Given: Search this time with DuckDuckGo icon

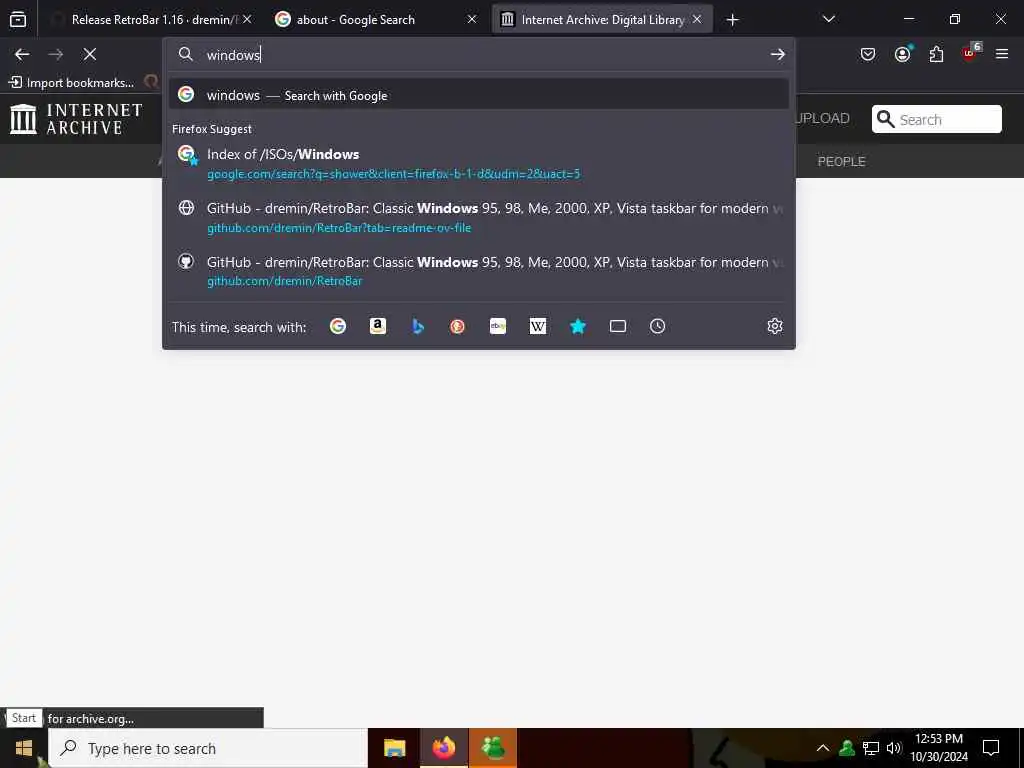Looking at the screenshot, I should (x=457, y=326).
